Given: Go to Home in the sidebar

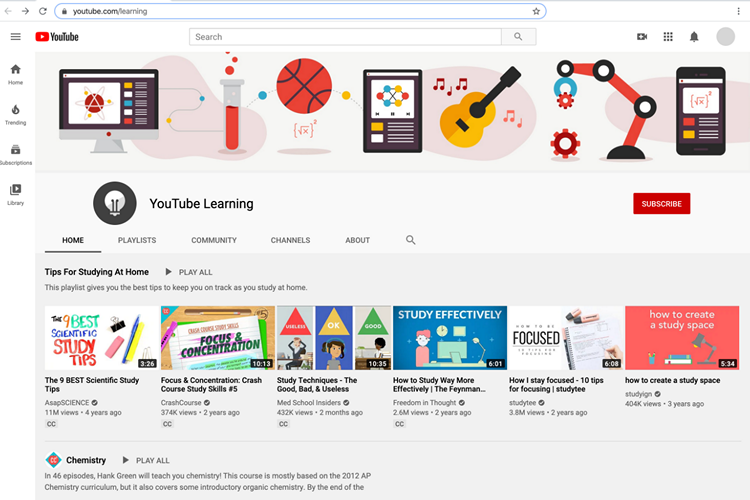Looking at the screenshot, I should click(x=15, y=74).
